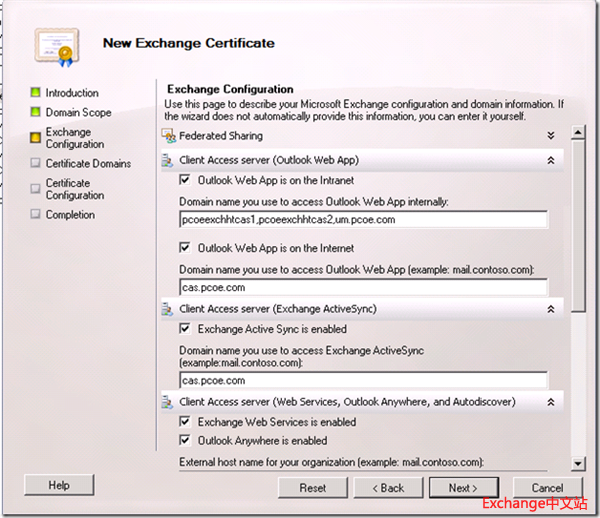Select Certificate Domains step in sidebar
The image size is (600, 518).
88,163
